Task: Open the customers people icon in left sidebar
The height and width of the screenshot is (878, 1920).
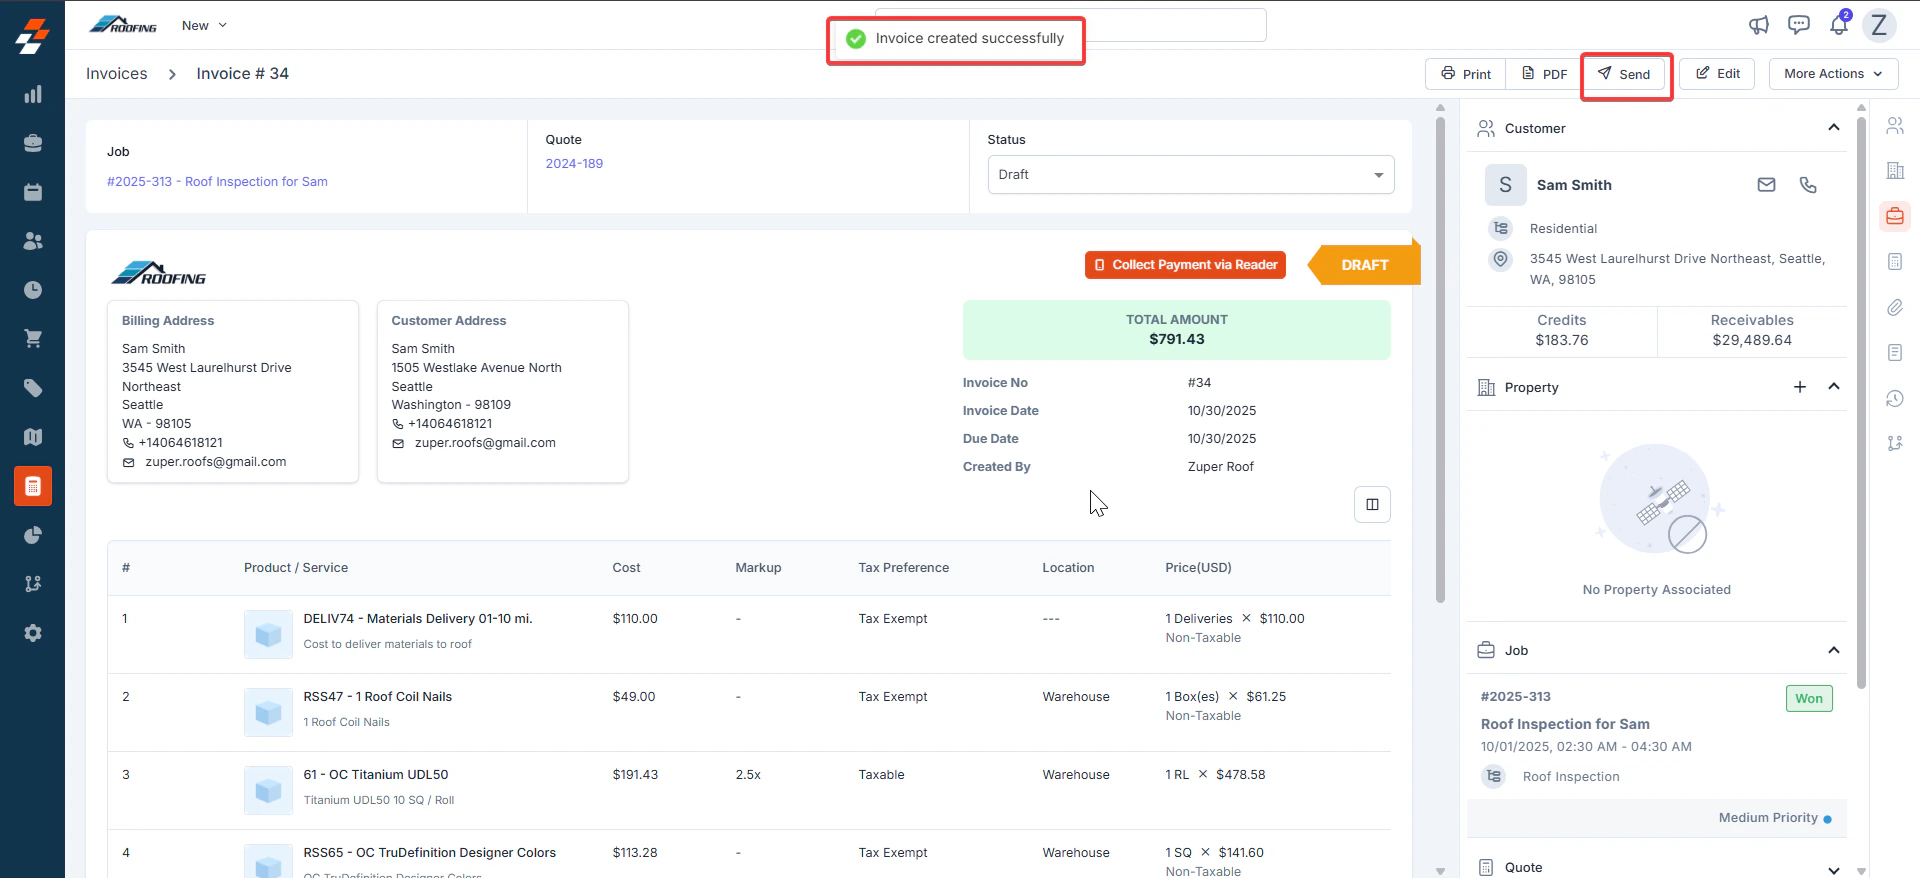Action: (33, 241)
